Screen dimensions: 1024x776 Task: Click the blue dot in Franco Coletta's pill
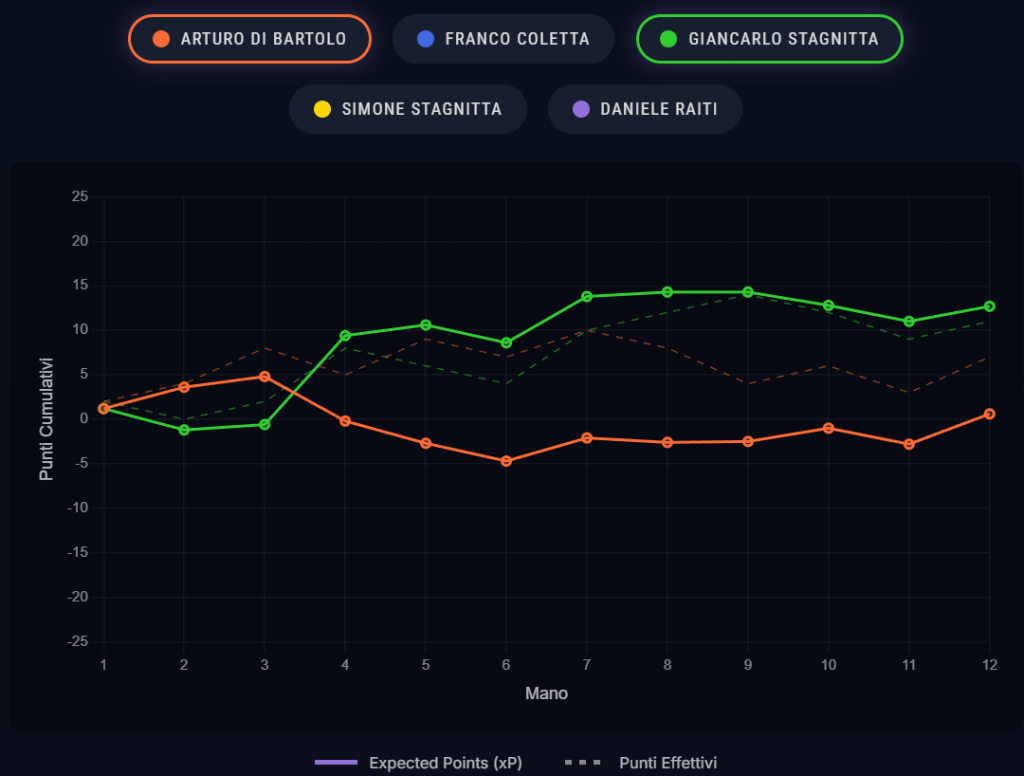(x=427, y=39)
